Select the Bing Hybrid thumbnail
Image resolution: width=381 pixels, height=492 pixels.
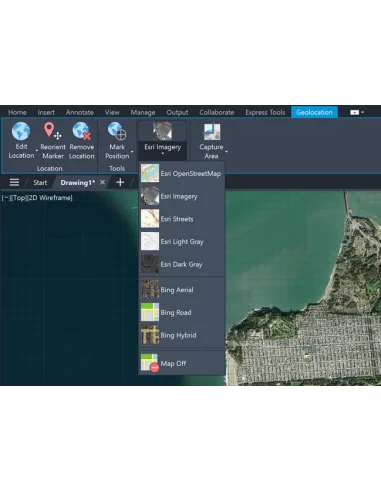[150, 335]
